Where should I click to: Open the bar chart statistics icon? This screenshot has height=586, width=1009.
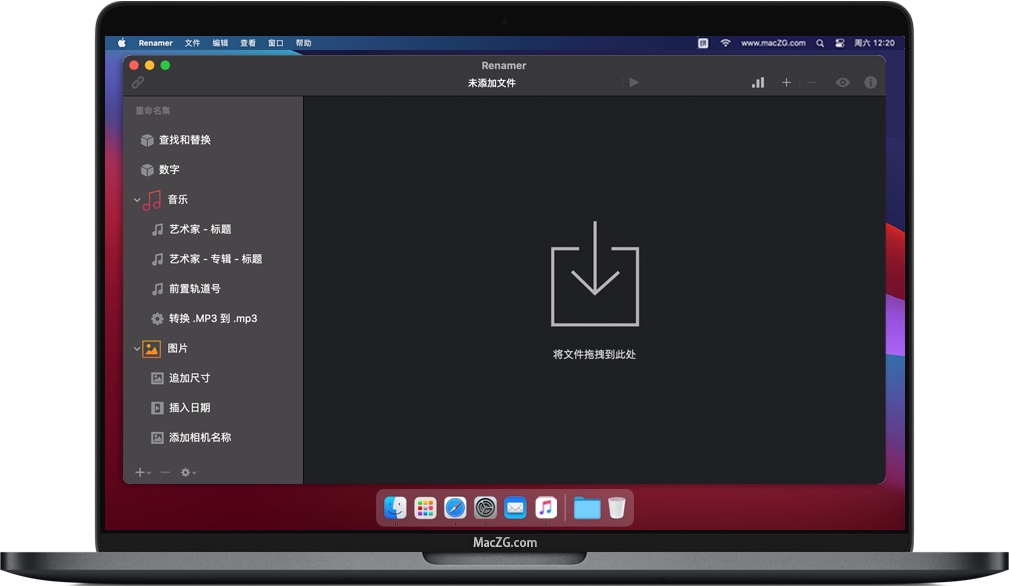pos(758,83)
